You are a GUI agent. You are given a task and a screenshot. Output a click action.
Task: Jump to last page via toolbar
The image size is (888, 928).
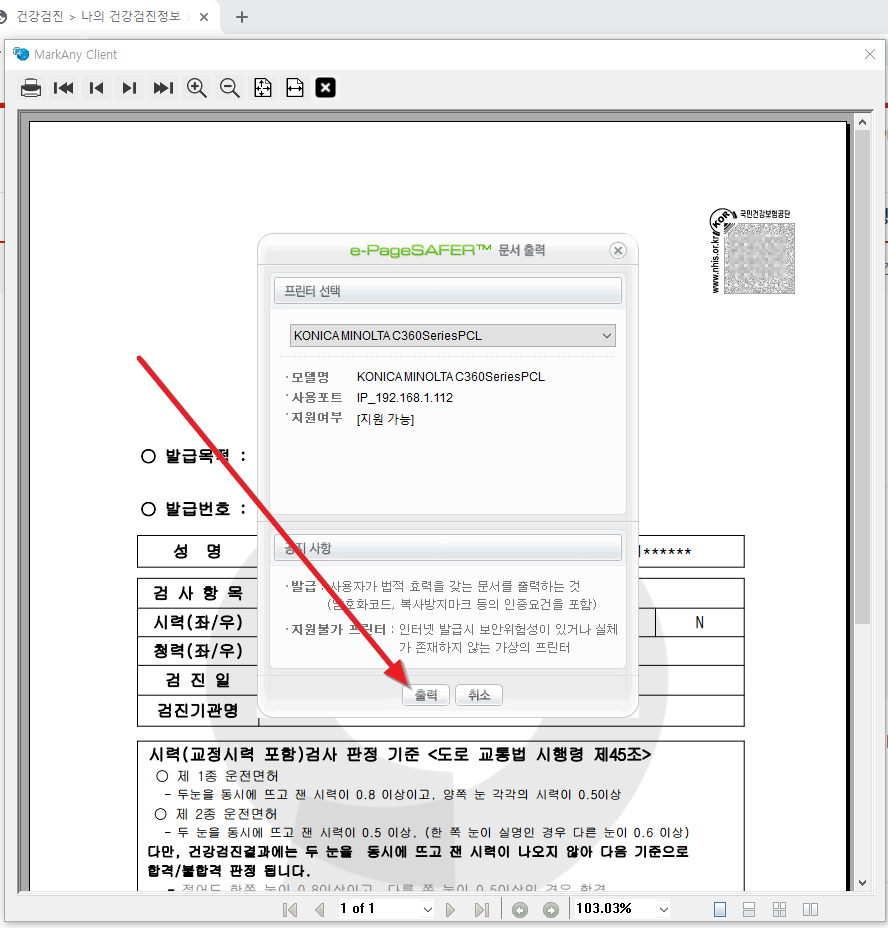[163, 88]
